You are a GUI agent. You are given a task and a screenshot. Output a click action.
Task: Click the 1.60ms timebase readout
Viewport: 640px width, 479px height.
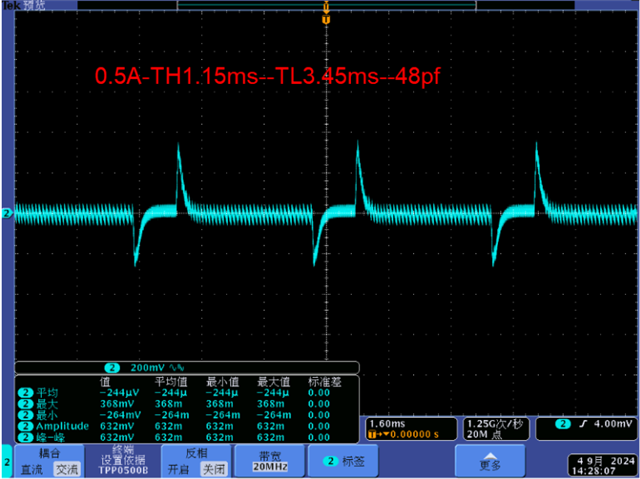pyautogui.click(x=387, y=424)
